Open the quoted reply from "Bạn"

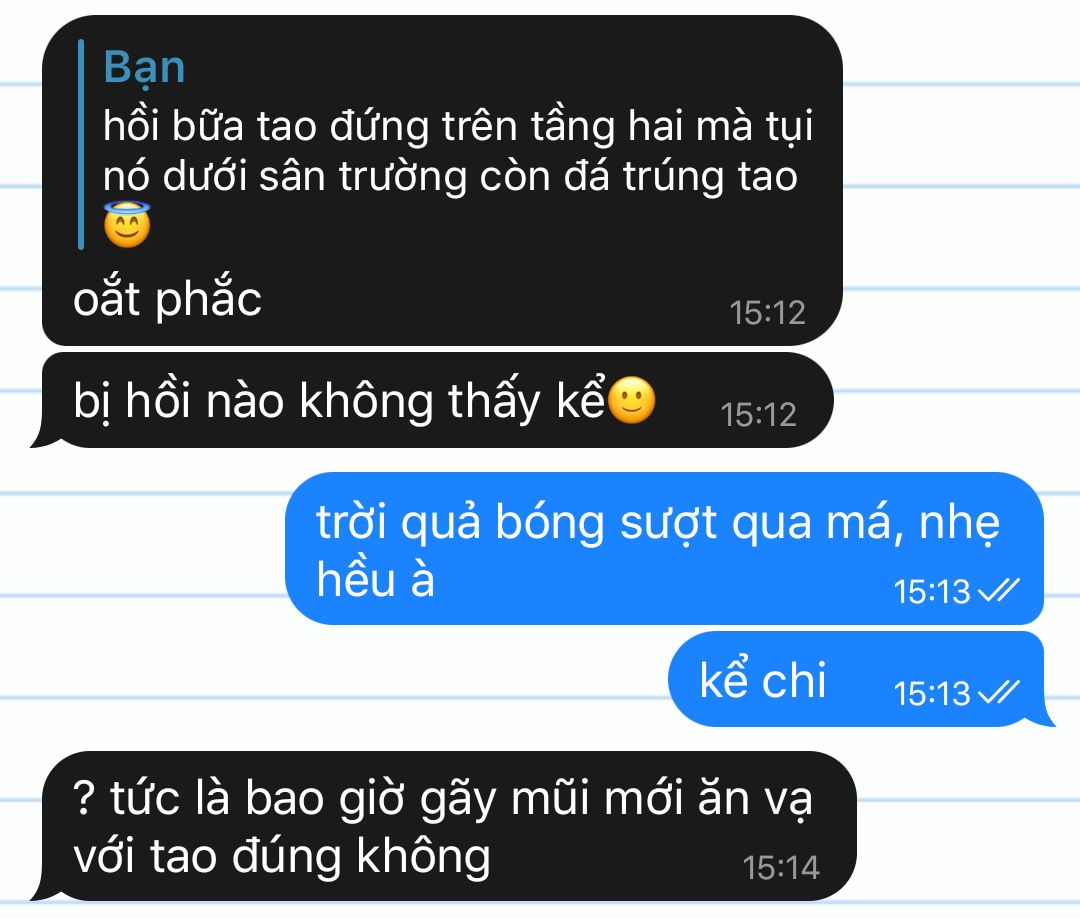(446, 144)
